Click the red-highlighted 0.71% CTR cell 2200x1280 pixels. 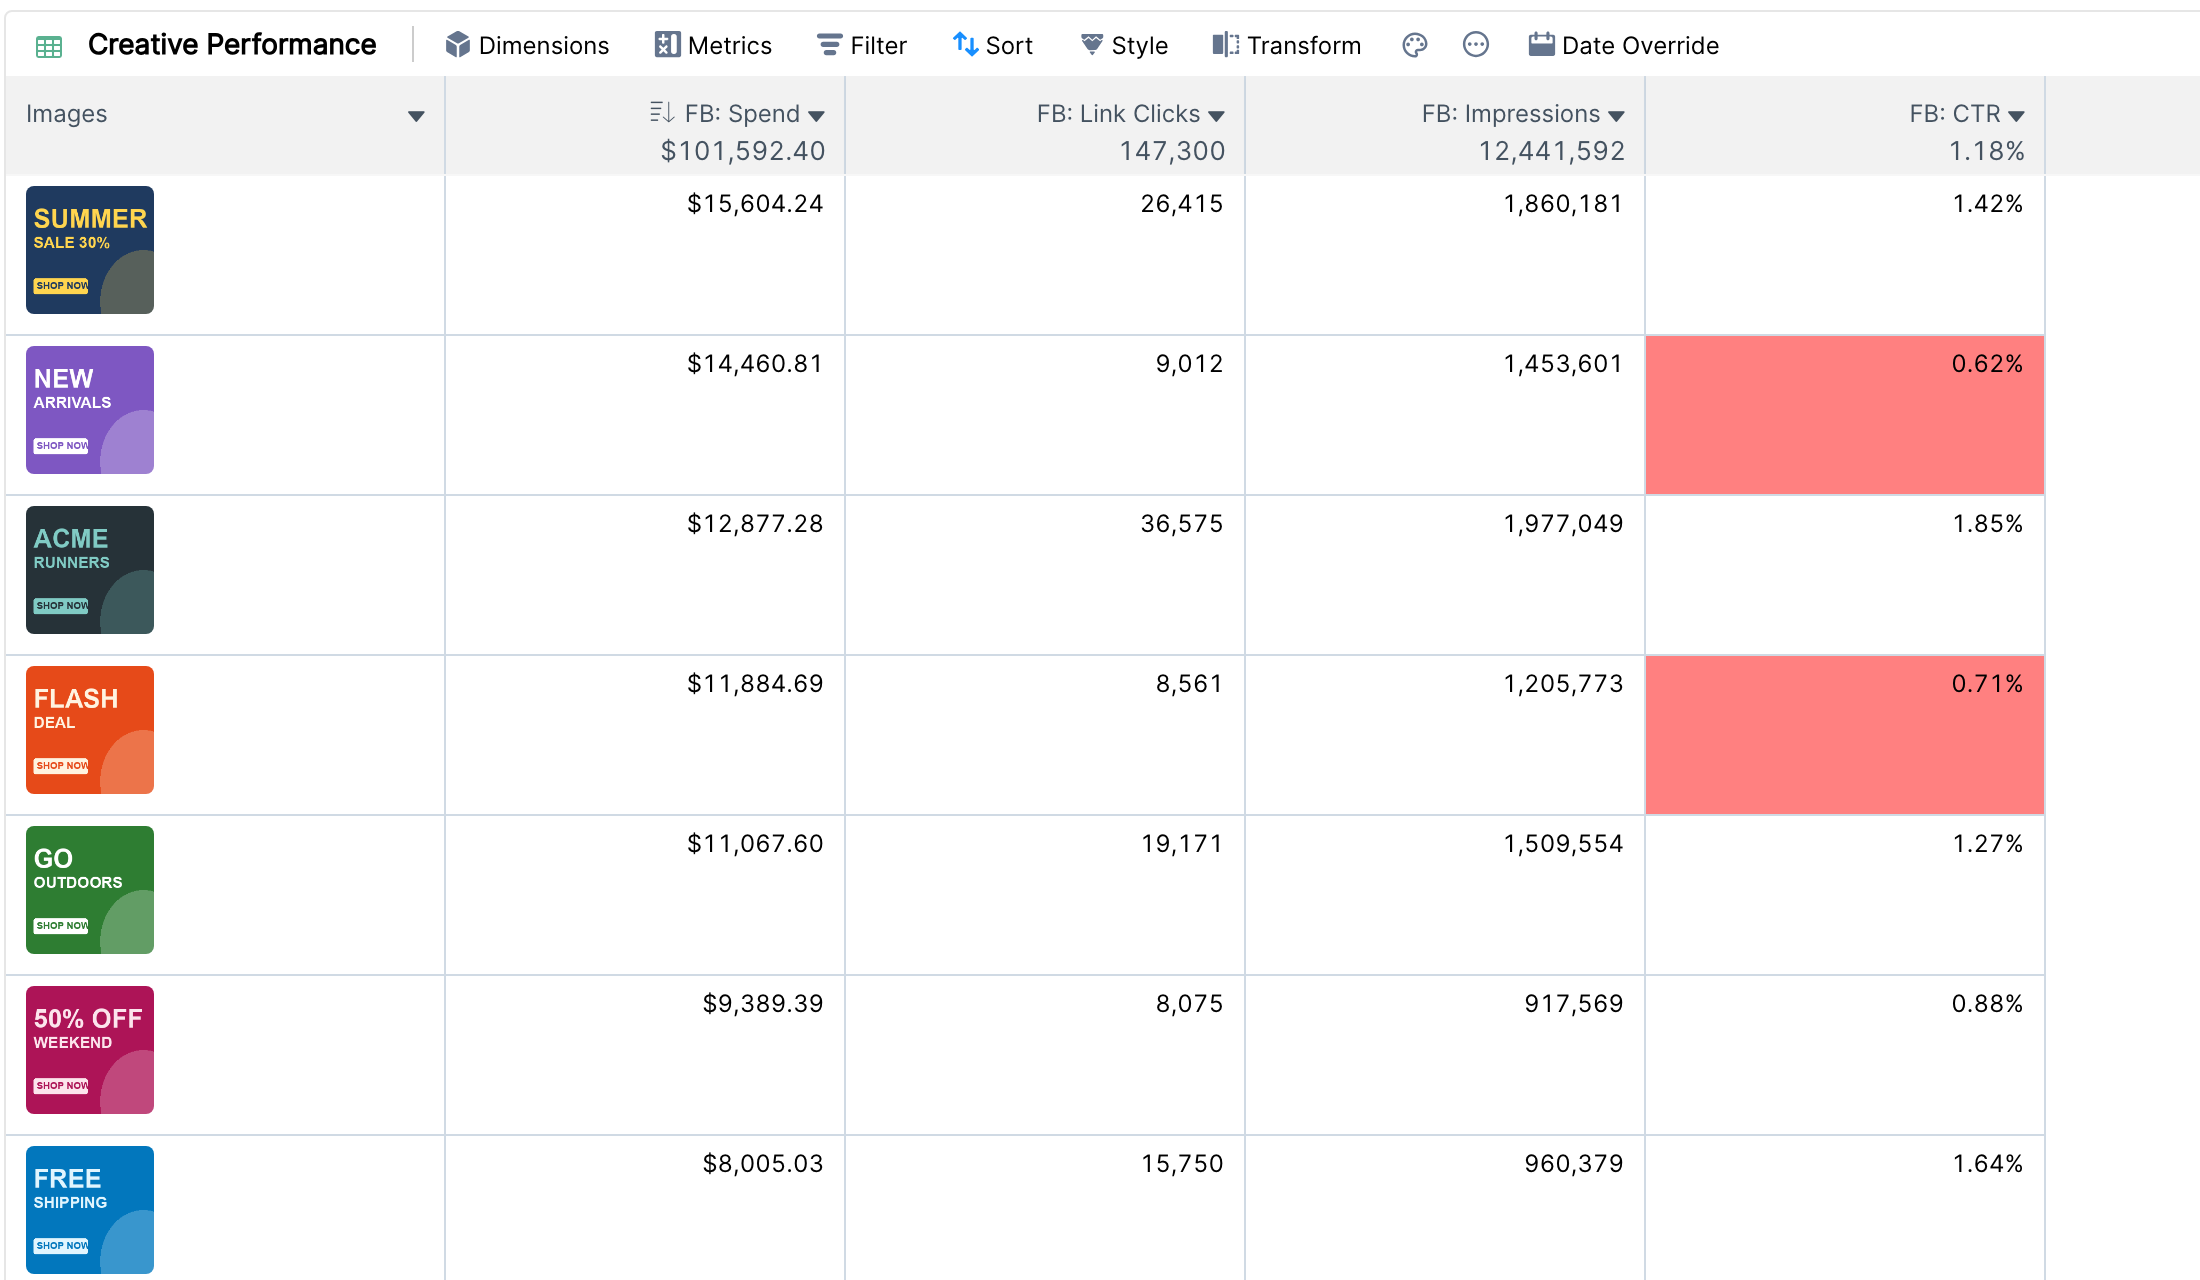click(x=1845, y=735)
